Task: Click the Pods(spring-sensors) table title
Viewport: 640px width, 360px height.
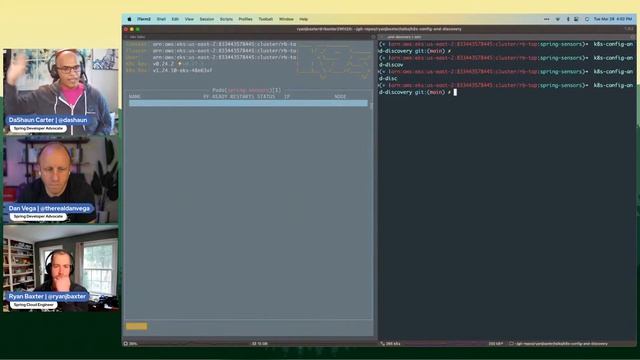Action: coord(247,90)
